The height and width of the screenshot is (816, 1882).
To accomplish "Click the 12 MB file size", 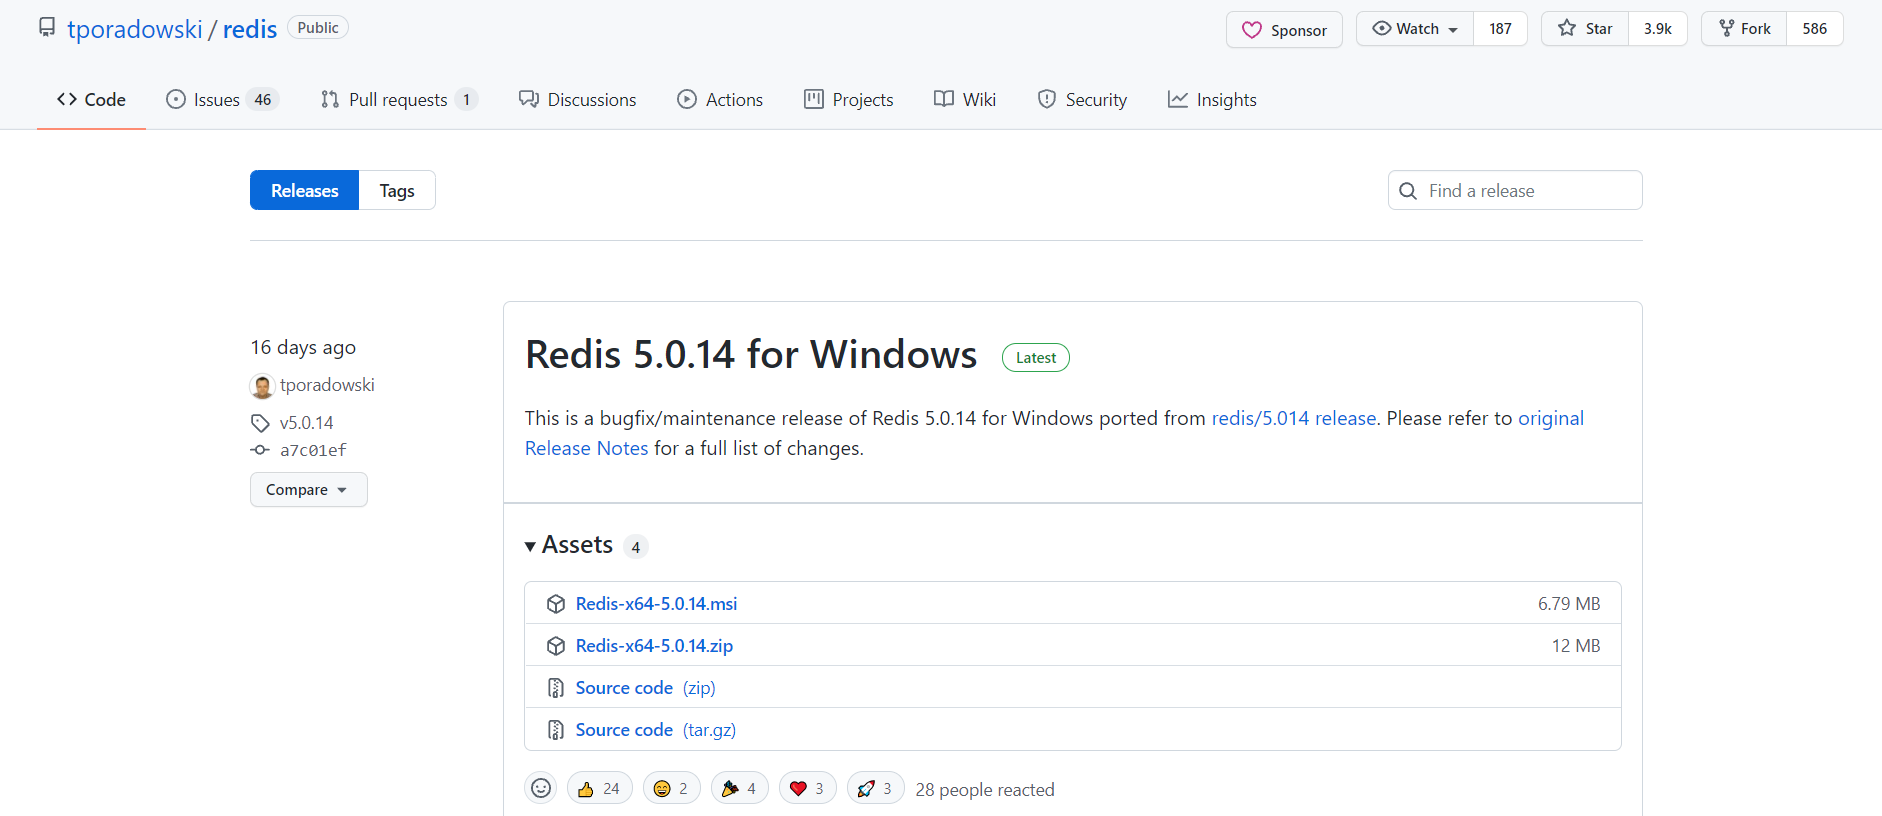I will pos(1576,646).
